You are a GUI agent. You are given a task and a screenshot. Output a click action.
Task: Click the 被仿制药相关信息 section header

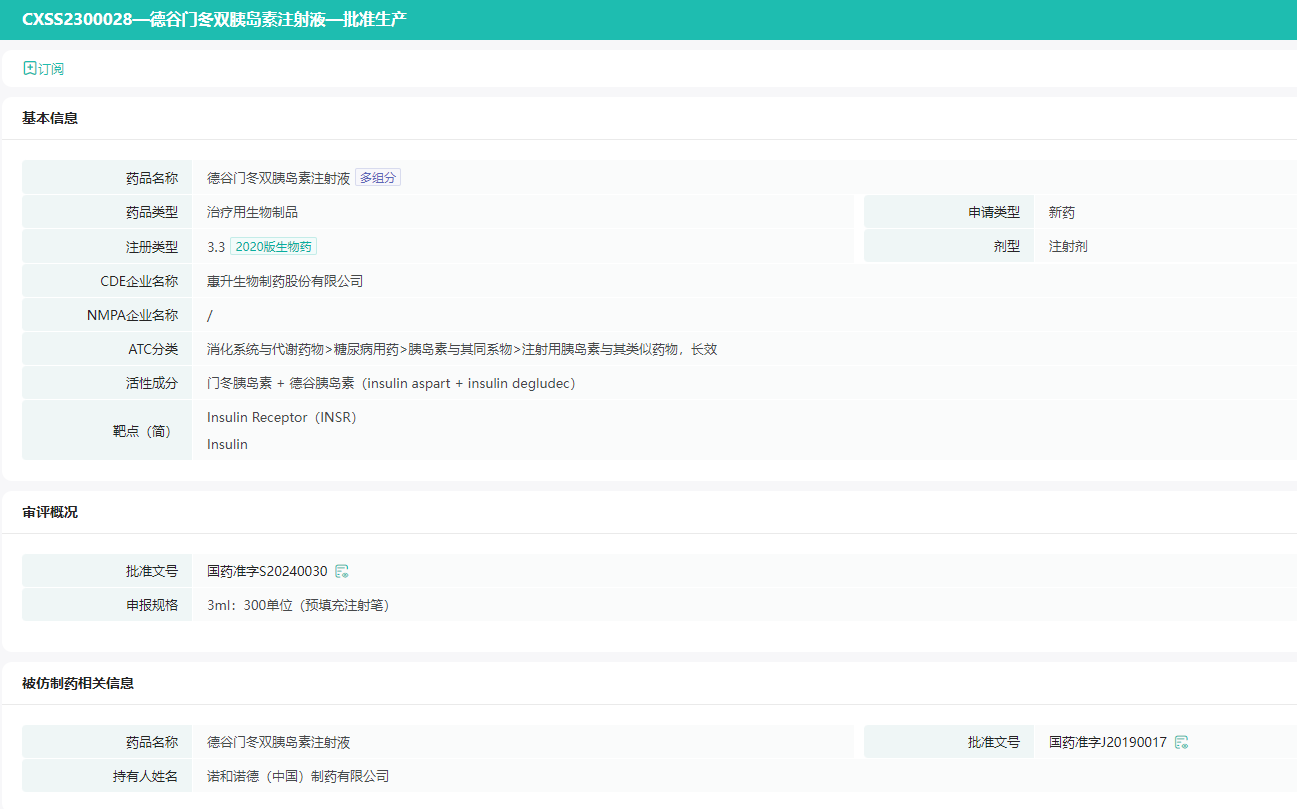[78, 683]
